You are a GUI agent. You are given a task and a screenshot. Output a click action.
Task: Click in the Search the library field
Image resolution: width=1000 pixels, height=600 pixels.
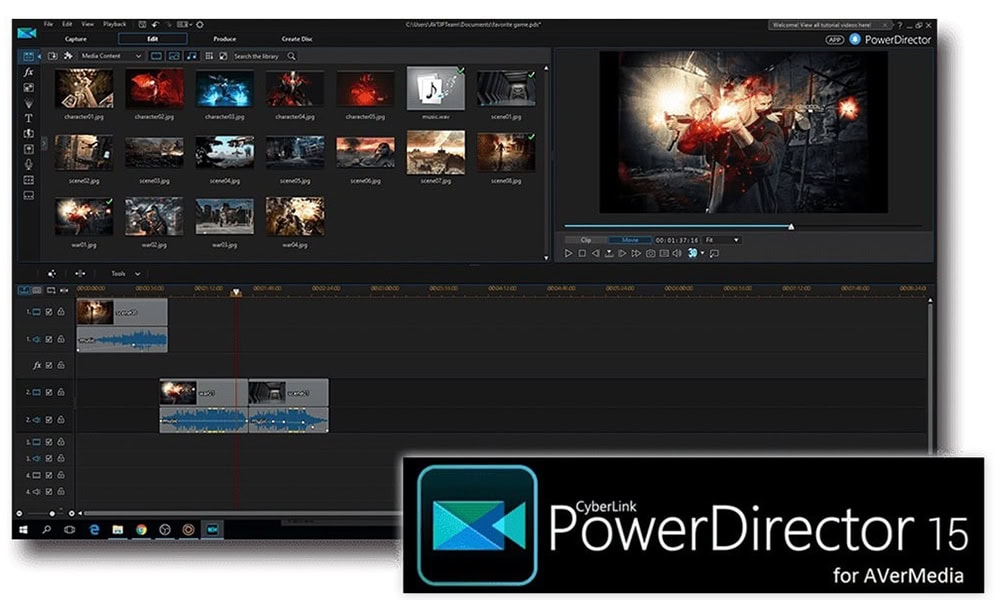(x=259, y=56)
